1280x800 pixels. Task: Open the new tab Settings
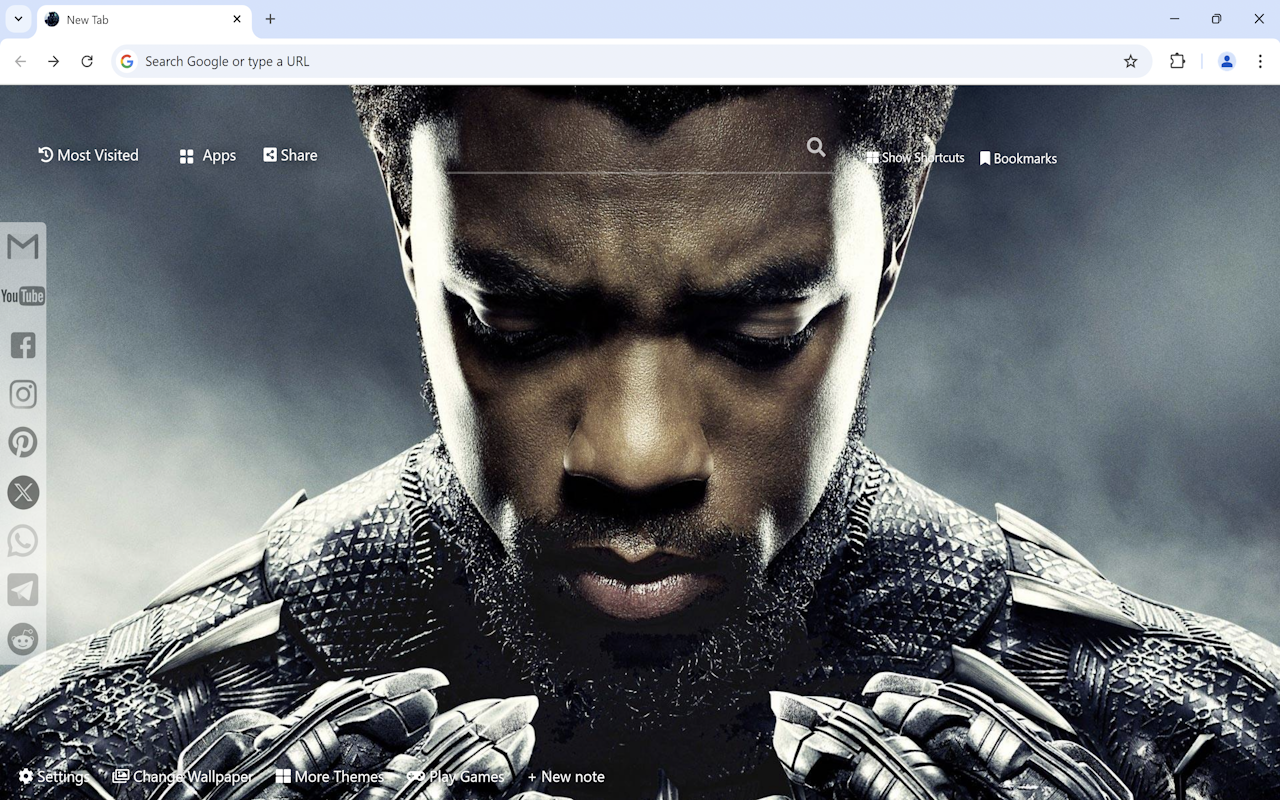54,776
